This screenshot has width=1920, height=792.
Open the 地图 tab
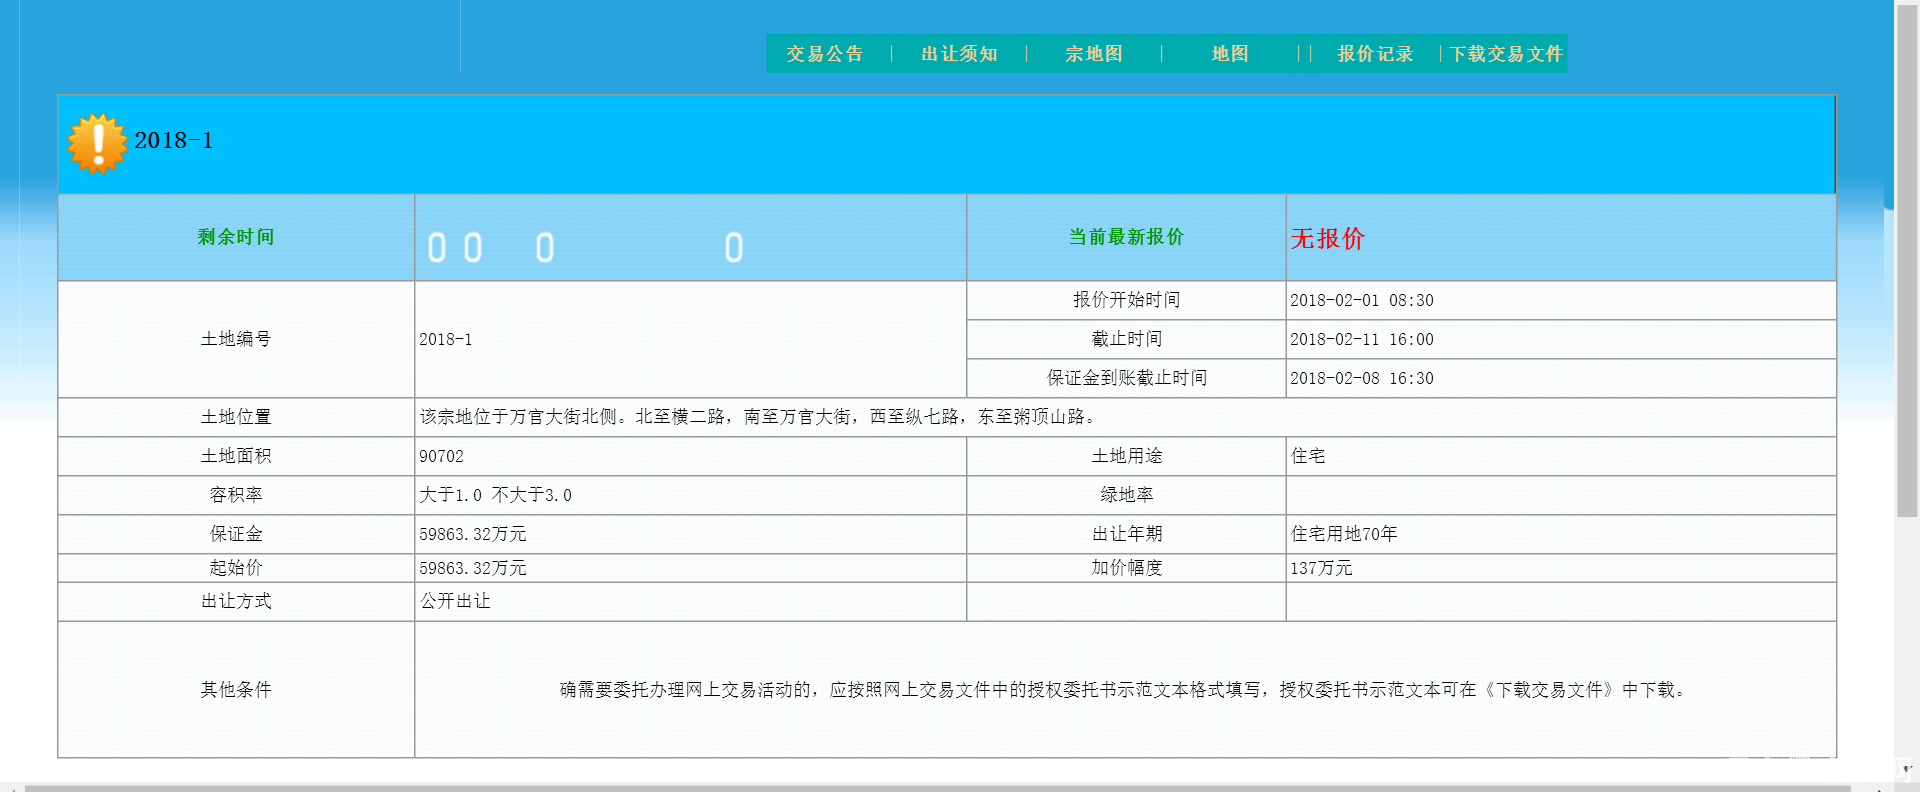tap(1230, 54)
